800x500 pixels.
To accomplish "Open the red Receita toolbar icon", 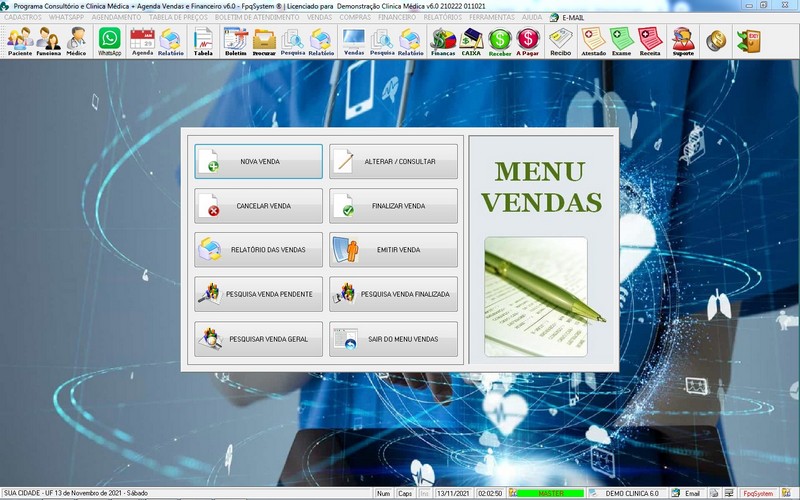I will (x=650, y=41).
